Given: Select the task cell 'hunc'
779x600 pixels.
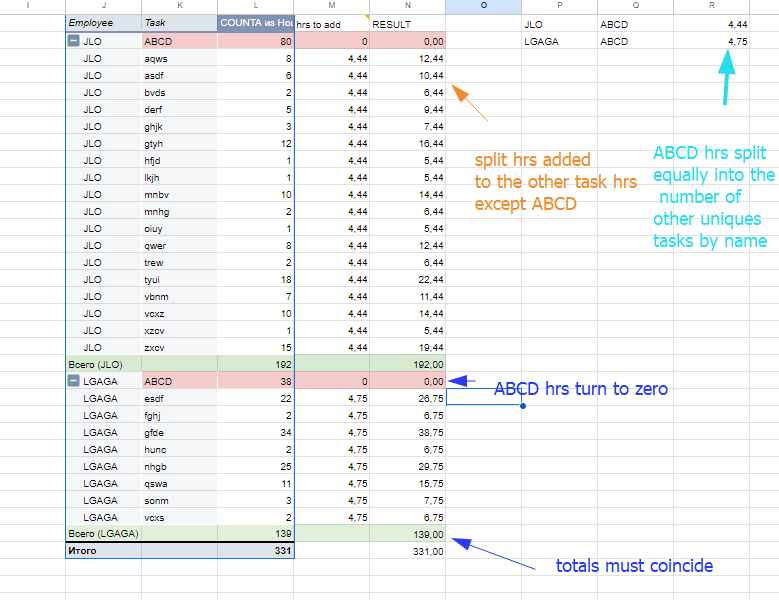Looking at the screenshot, I should point(179,449).
